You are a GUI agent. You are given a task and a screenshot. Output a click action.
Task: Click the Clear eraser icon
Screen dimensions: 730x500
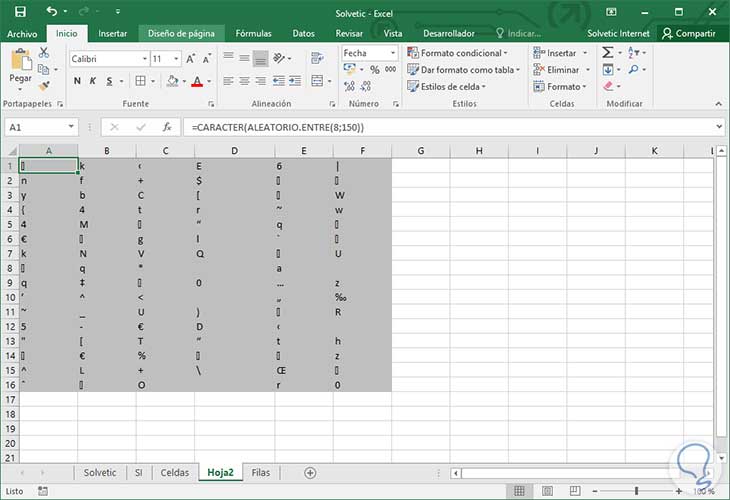click(608, 86)
